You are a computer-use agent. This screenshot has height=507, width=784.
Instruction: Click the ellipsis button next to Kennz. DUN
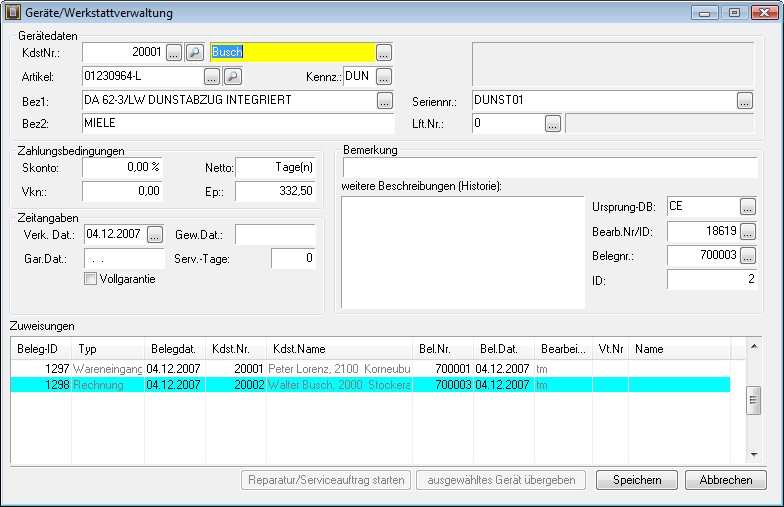tap(384, 76)
